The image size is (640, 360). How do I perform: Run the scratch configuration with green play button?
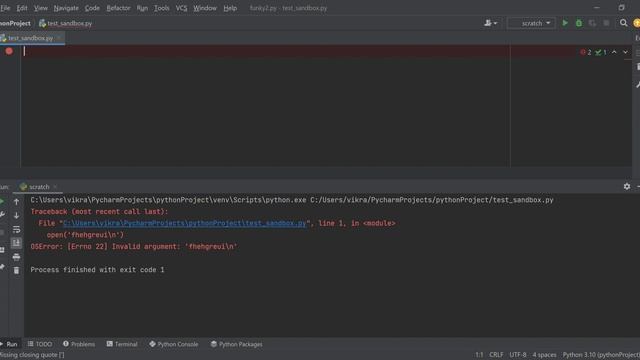coord(565,23)
